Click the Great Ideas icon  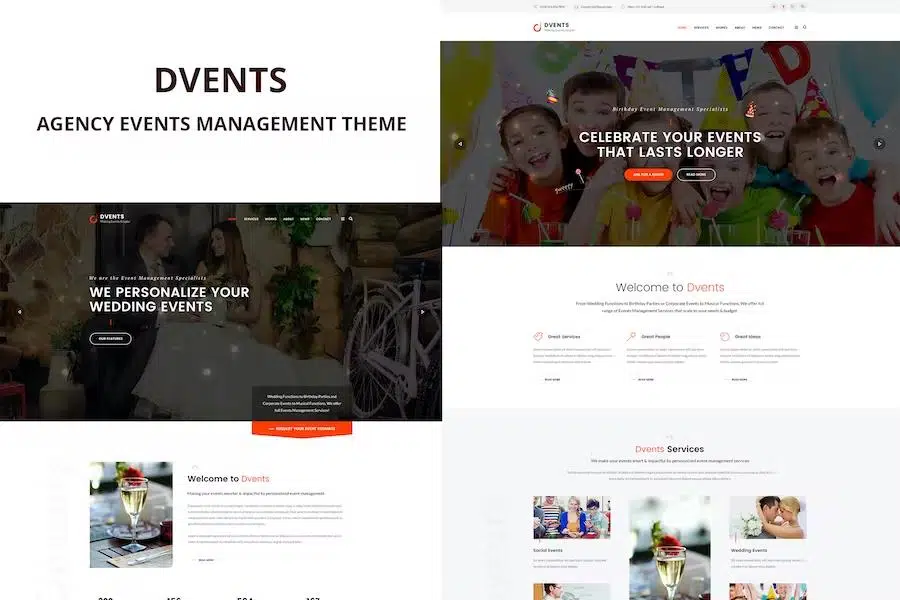[x=725, y=337]
